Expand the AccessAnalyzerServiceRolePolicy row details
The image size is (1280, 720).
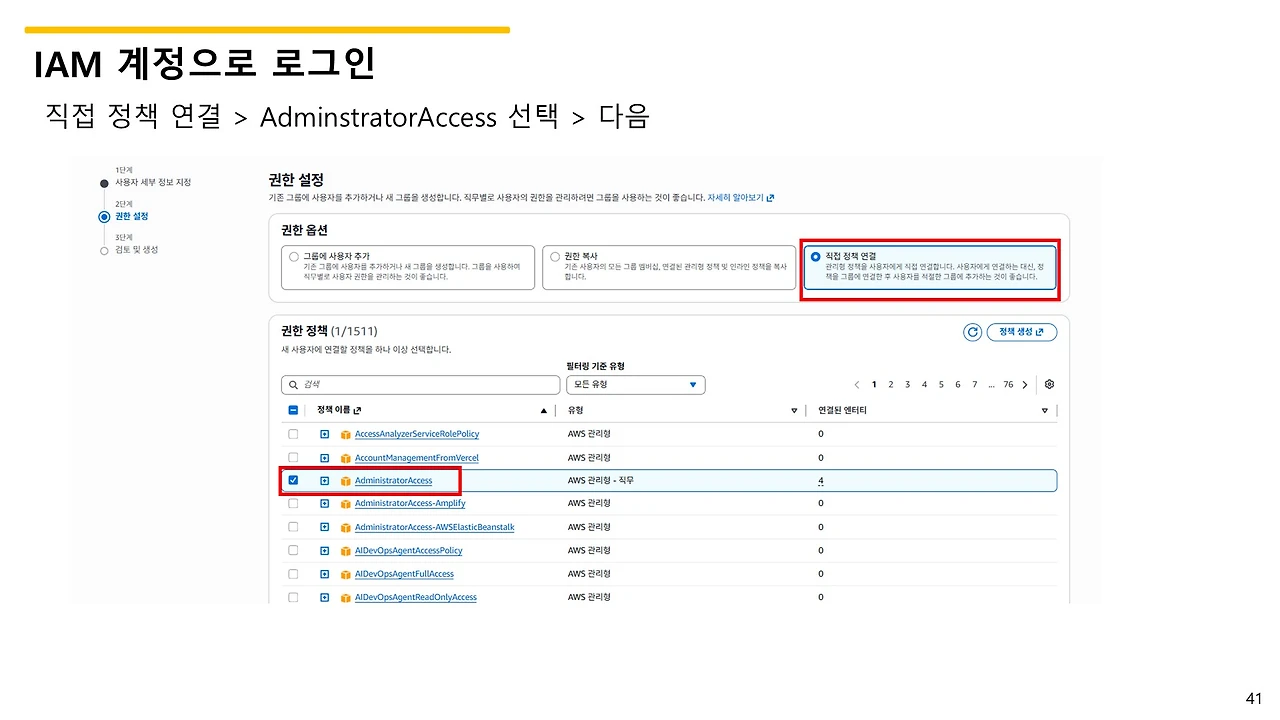(324, 434)
